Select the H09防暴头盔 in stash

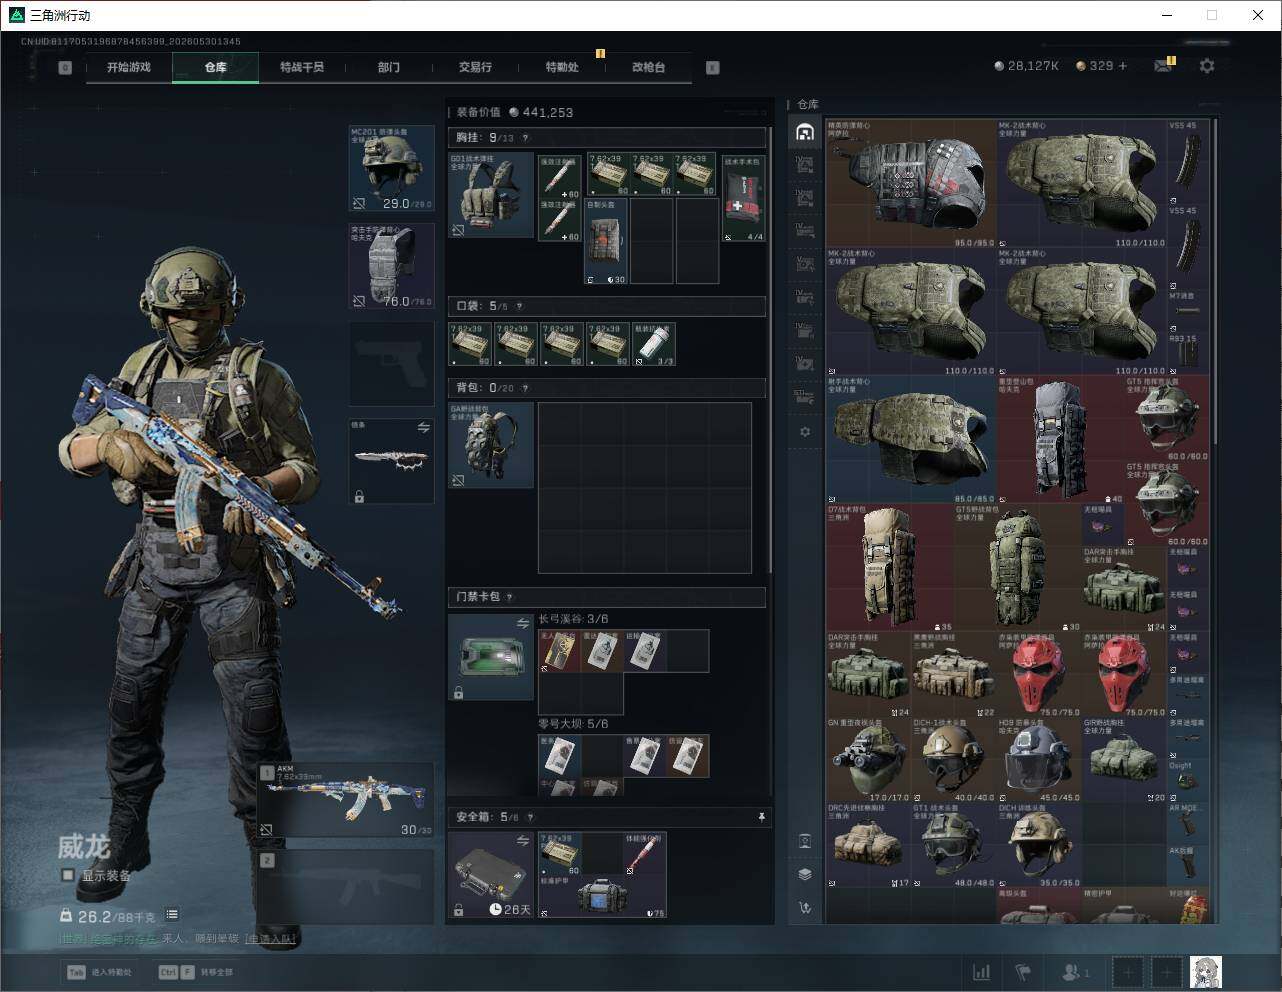point(1039,760)
